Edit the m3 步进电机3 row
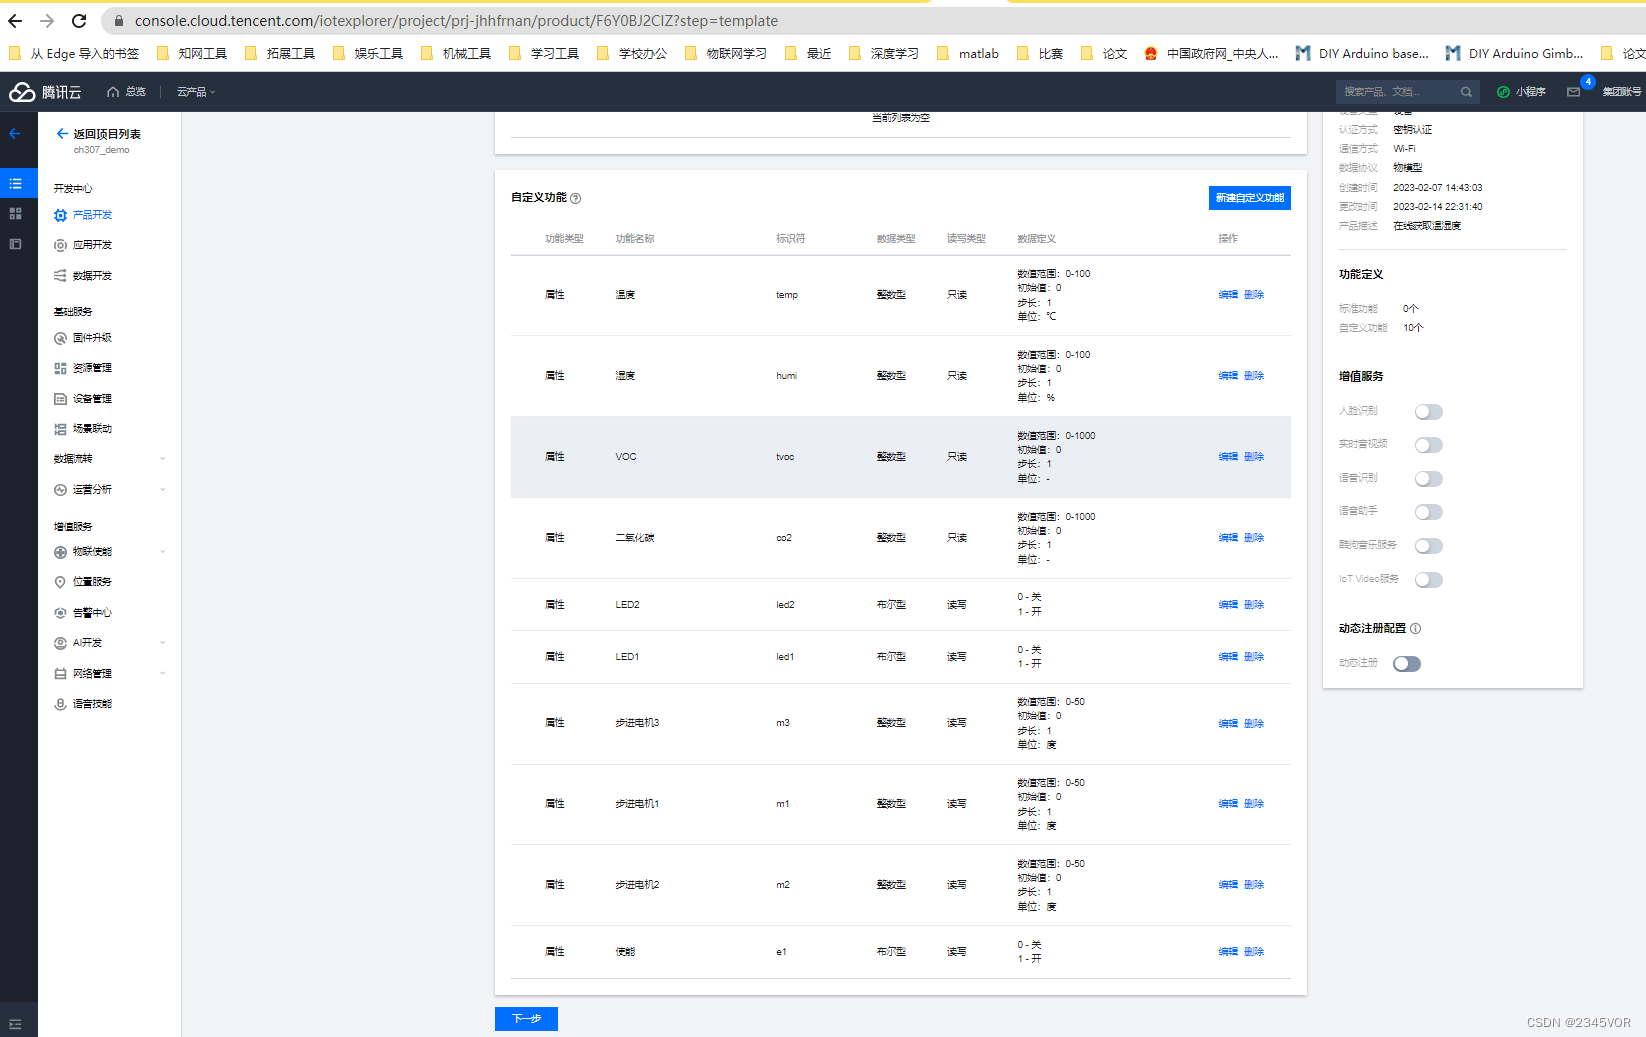The image size is (1646, 1037). click(x=1228, y=724)
